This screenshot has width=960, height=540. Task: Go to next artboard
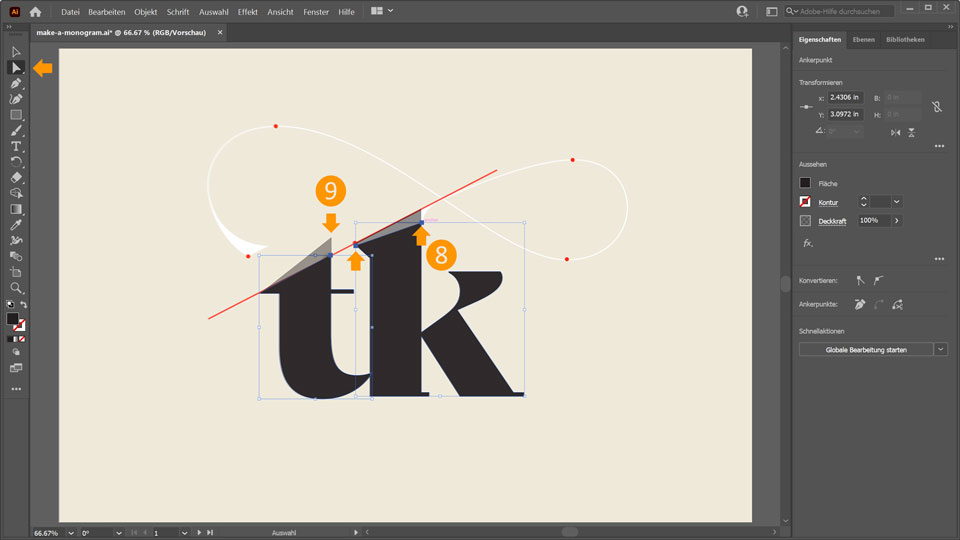(x=199, y=533)
